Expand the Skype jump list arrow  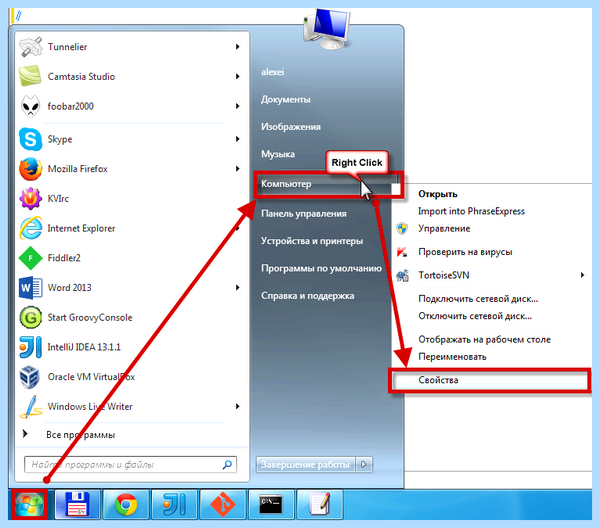[x=238, y=139]
